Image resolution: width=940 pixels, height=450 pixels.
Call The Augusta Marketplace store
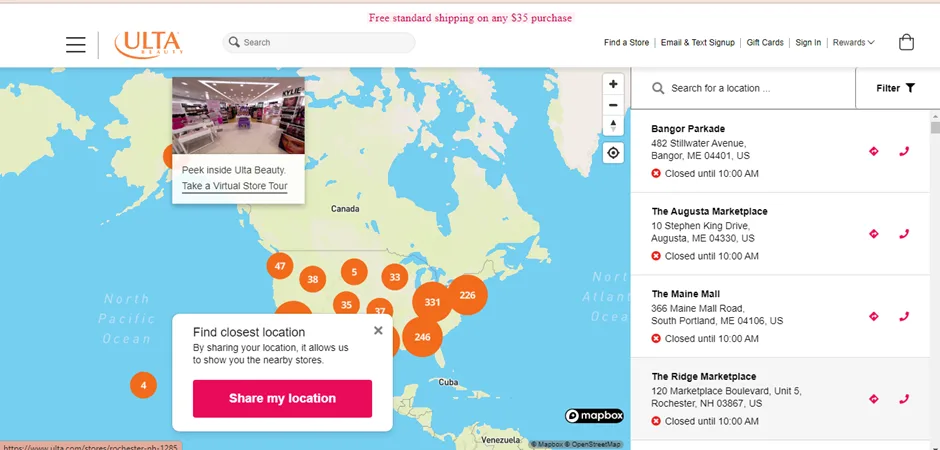(x=904, y=234)
